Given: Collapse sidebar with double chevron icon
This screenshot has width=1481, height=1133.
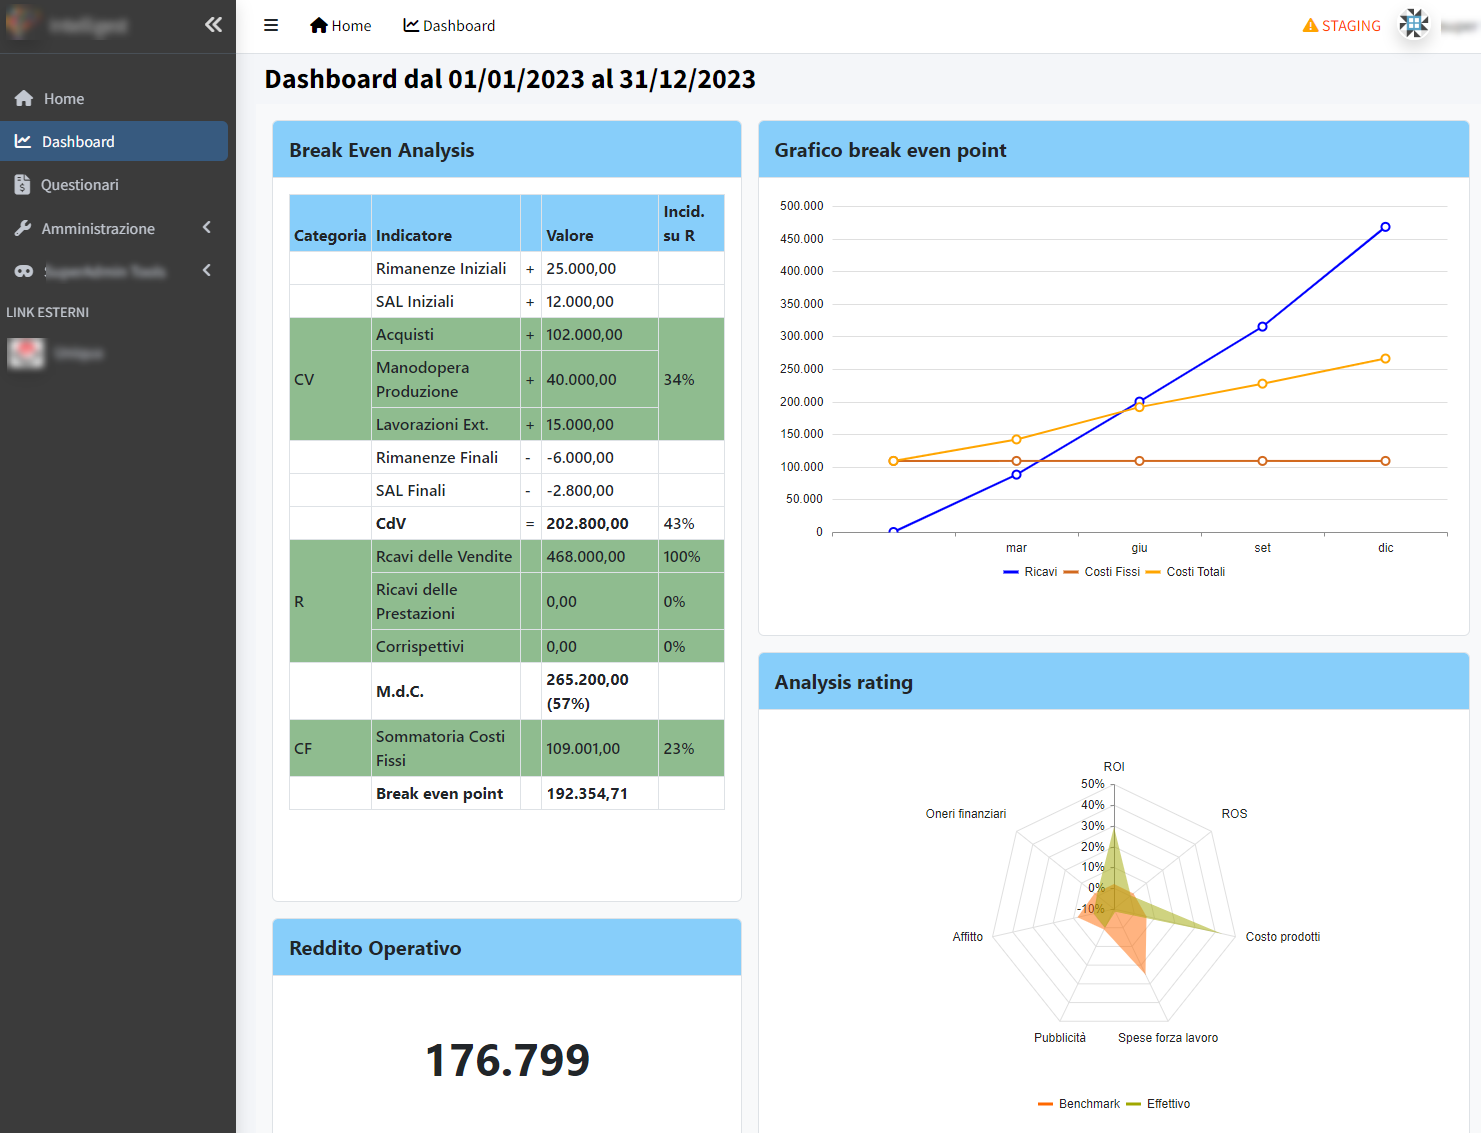Looking at the screenshot, I should 213,25.
